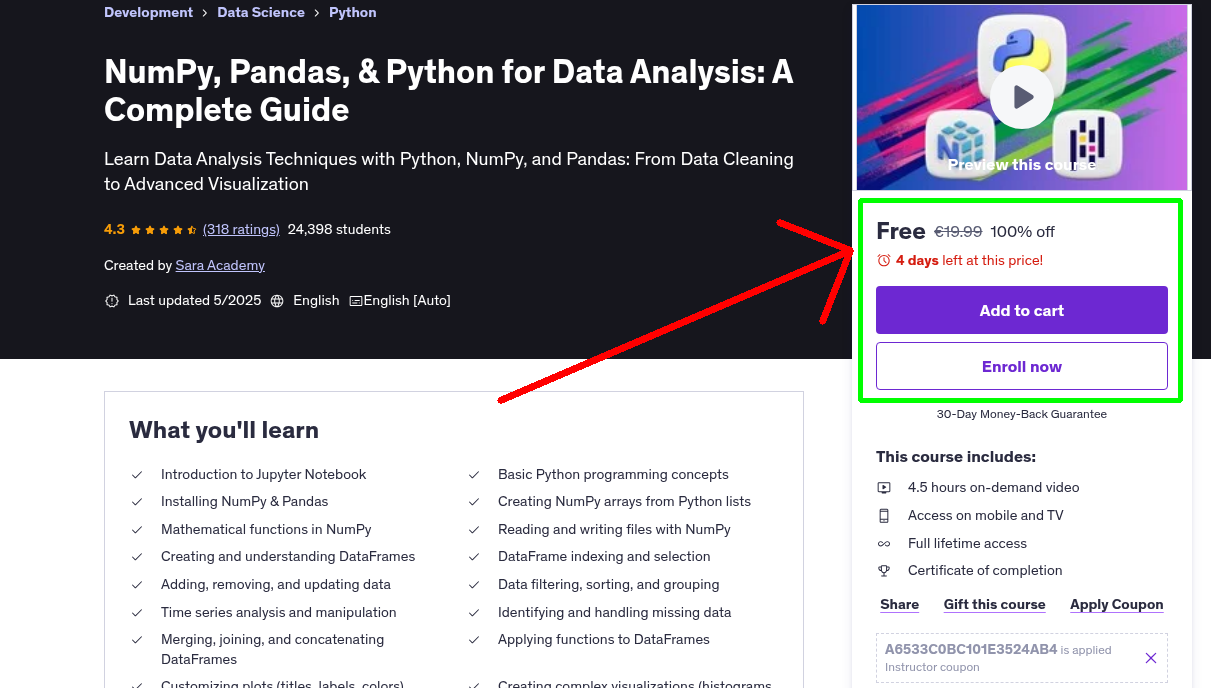Click the globe icon next to English
This screenshot has width=1211, height=688.
click(x=277, y=300)
